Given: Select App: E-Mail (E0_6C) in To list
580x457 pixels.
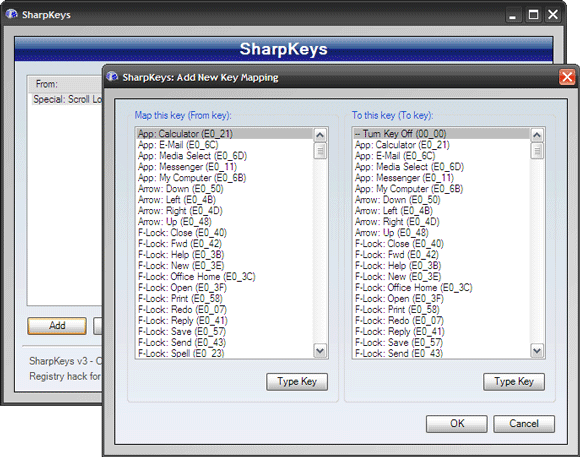Looking at the screenshot, I should click(442, 156).
